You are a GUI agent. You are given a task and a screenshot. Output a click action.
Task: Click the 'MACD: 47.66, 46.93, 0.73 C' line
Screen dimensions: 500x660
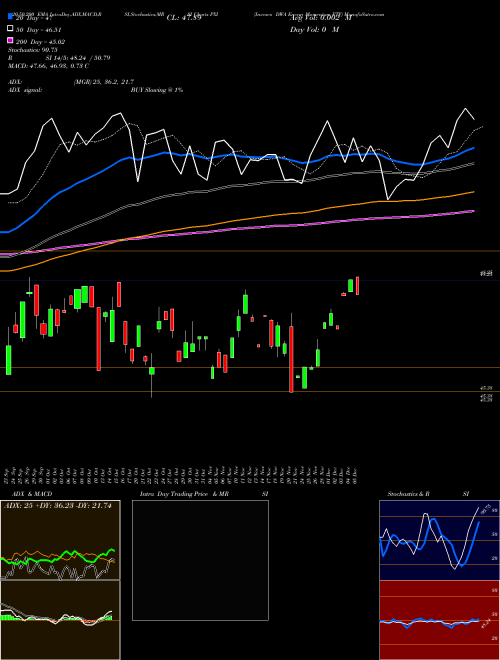tap(48, 66)
